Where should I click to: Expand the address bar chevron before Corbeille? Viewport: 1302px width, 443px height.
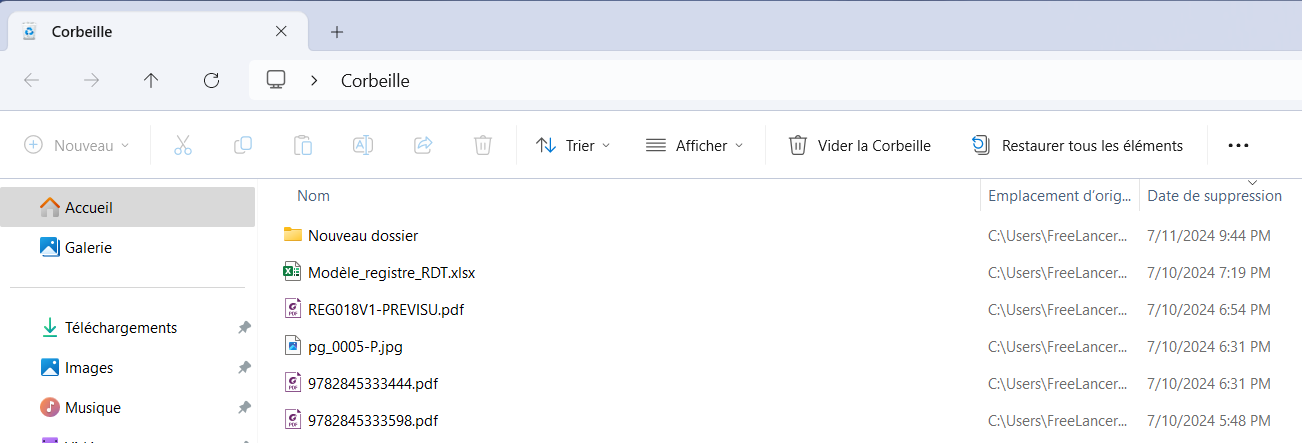(x=314, y=80)
